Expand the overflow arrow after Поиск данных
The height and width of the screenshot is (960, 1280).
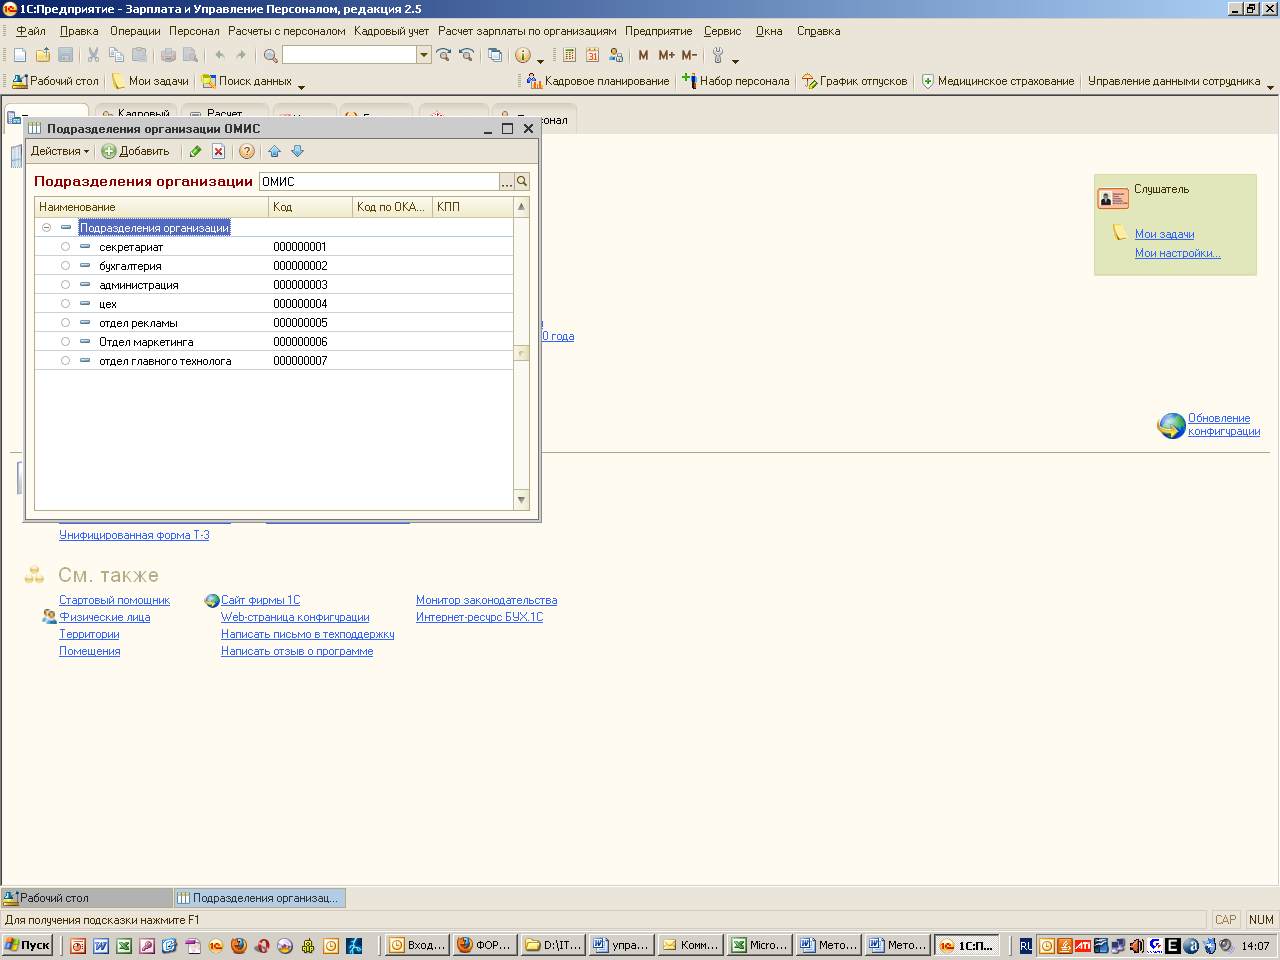(x=301, y=87)
